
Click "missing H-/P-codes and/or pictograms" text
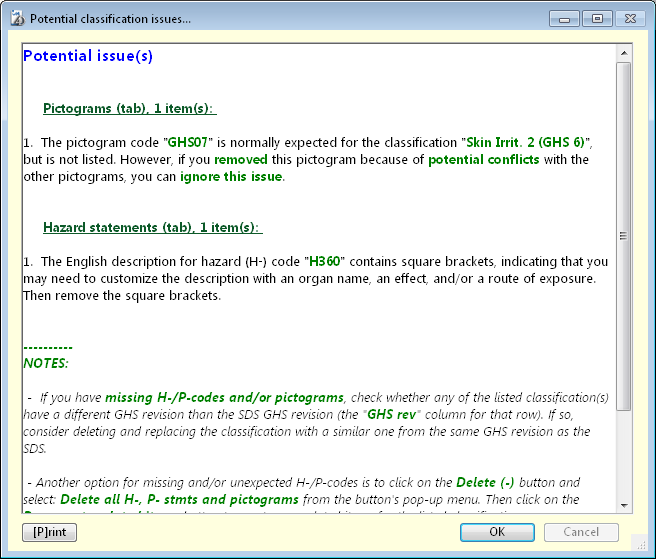point(224,397)
